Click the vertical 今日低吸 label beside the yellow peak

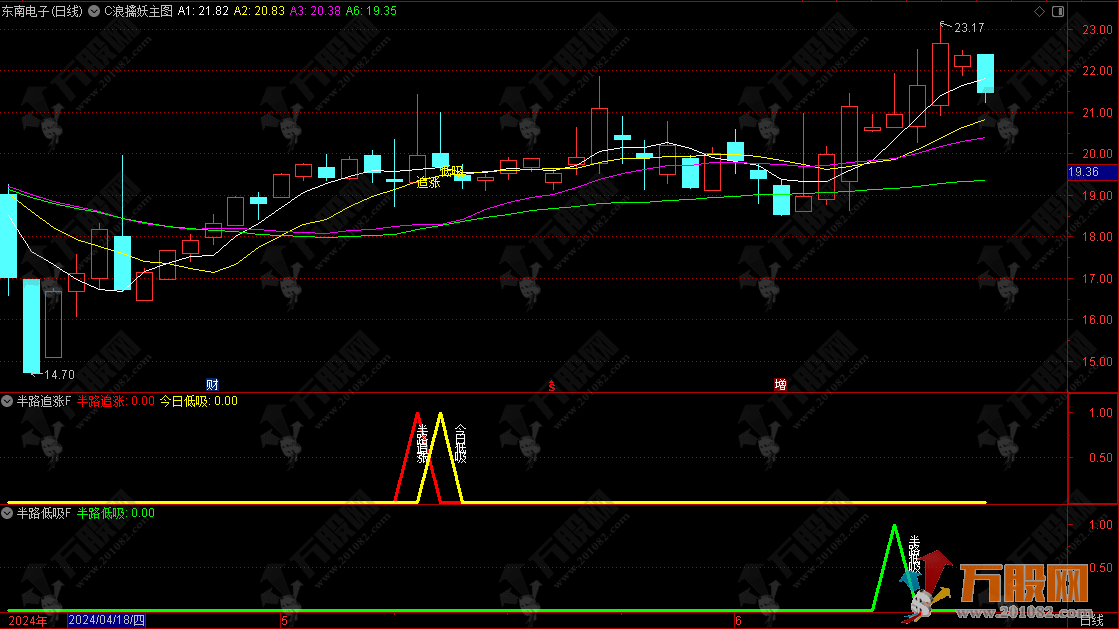point(460,443)
